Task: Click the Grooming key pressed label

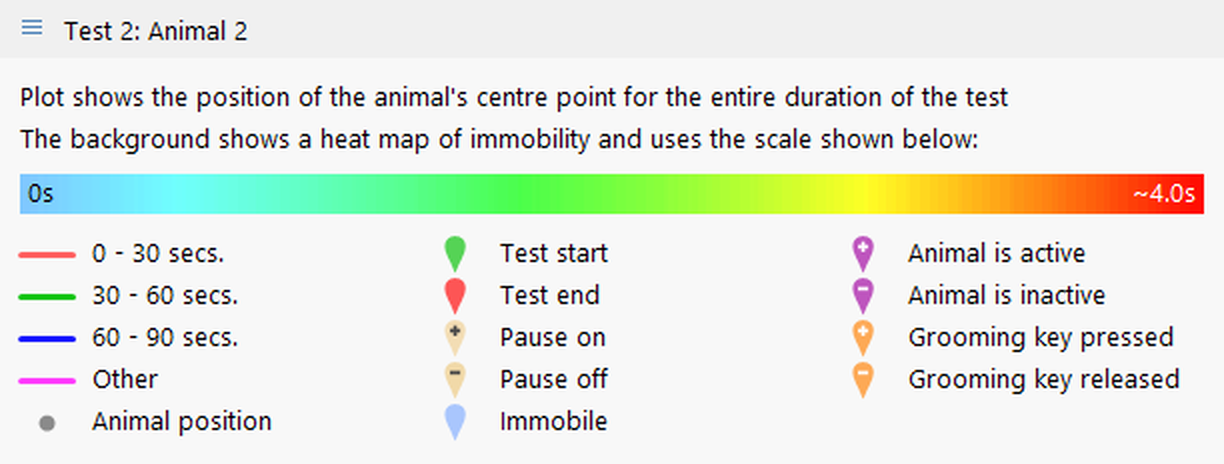Action: (x=1040, y=338)
